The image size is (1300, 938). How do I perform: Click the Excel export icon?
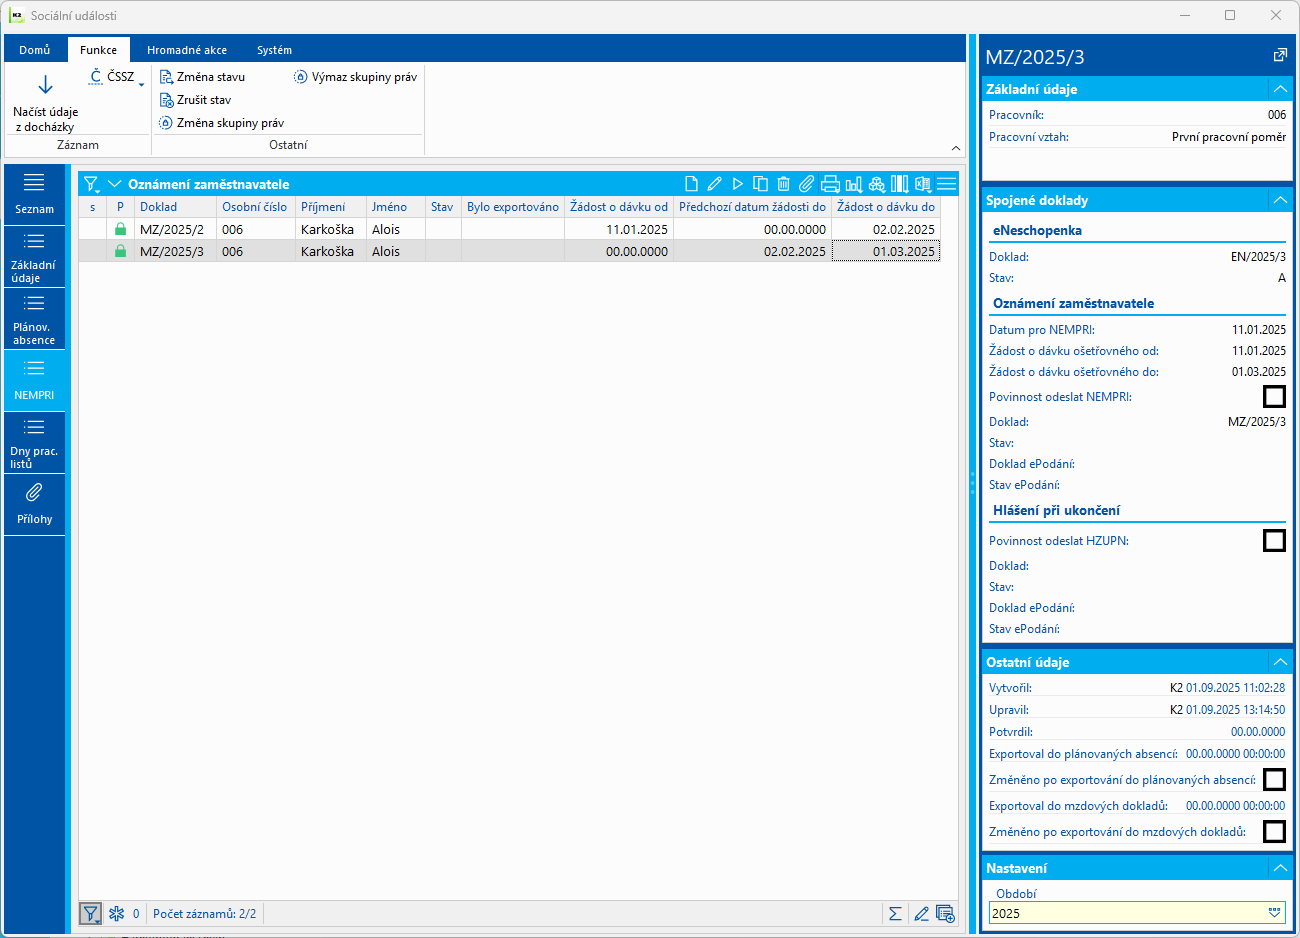click(923, 184)
